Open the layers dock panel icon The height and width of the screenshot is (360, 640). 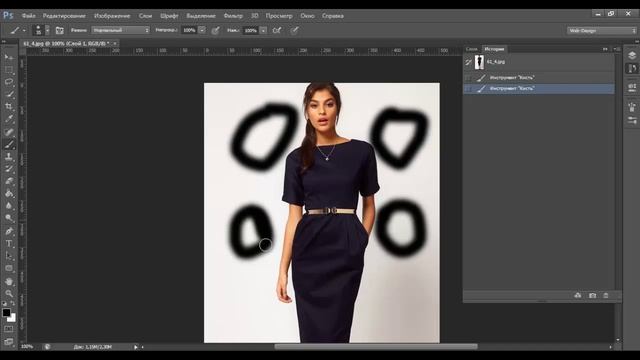(x=632, y=56)
